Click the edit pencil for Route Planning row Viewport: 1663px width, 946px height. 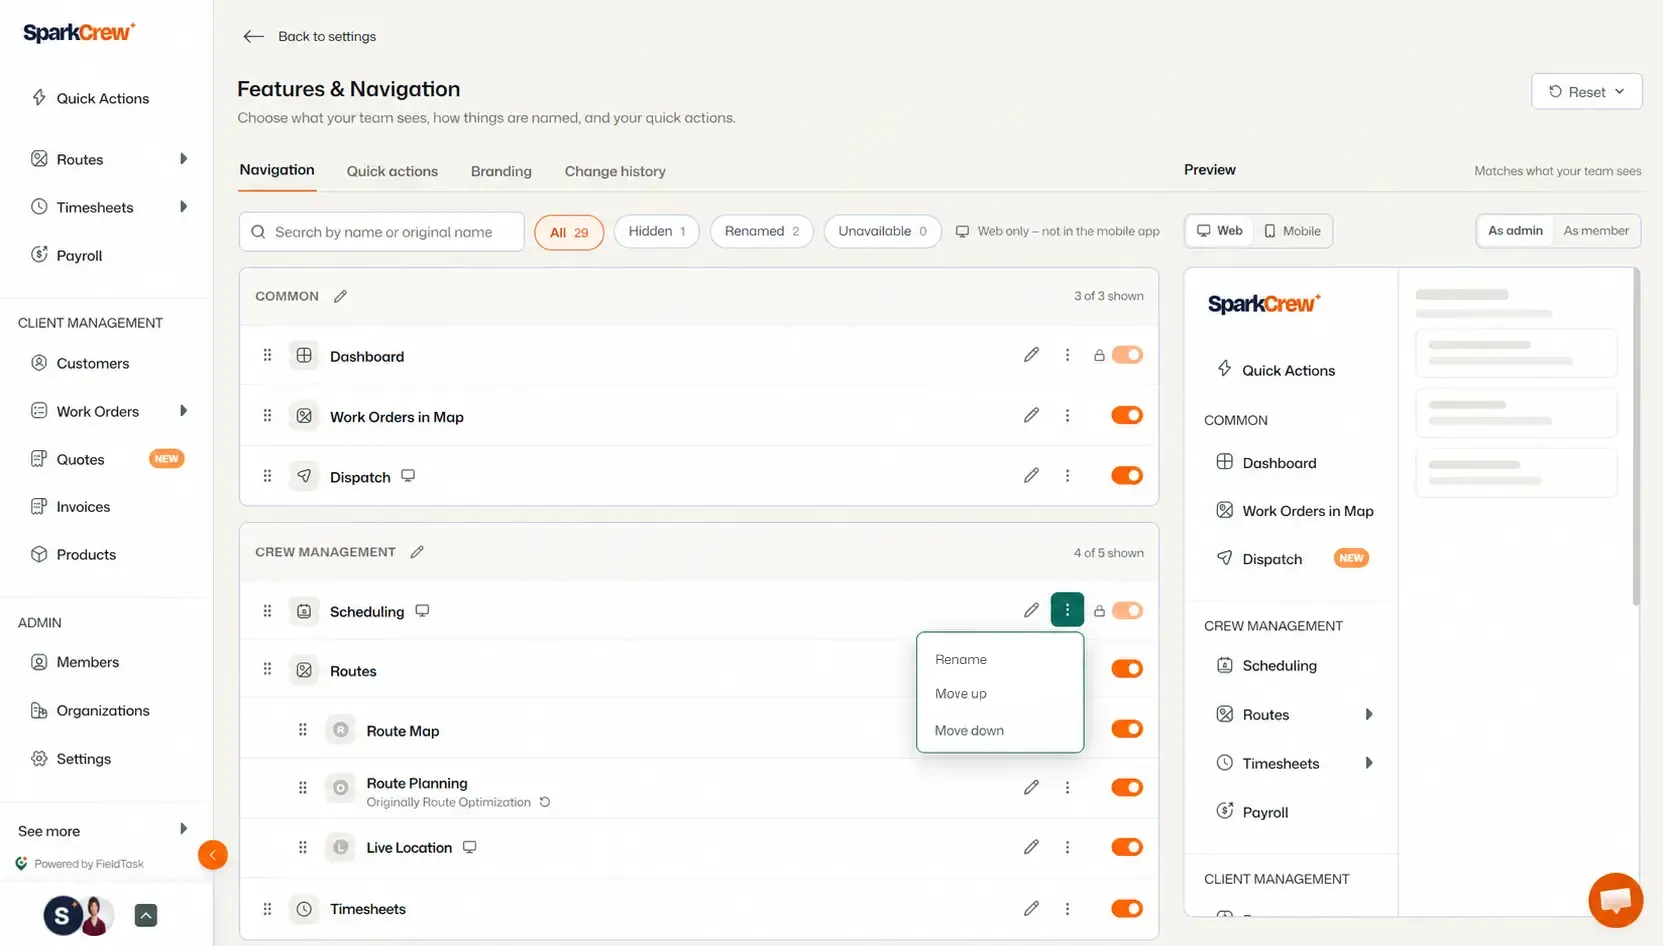pyautogui.click(x=1031, y=787)
